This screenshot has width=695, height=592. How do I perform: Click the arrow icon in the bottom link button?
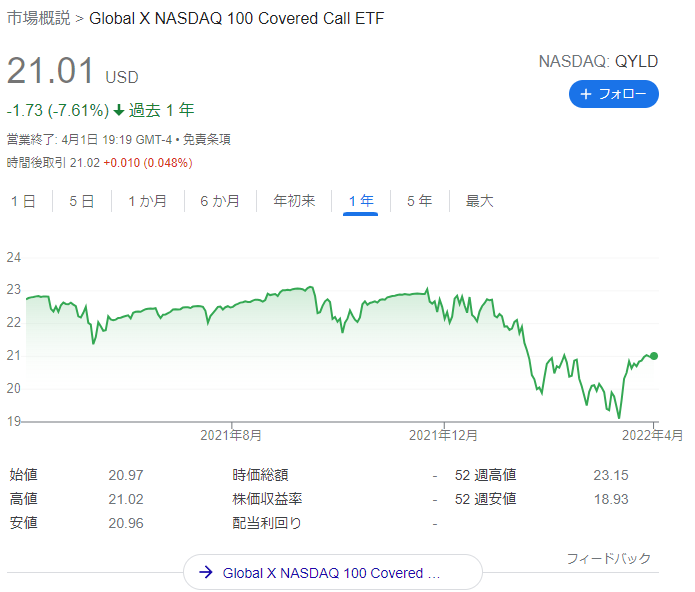click(x=206, y=572)
